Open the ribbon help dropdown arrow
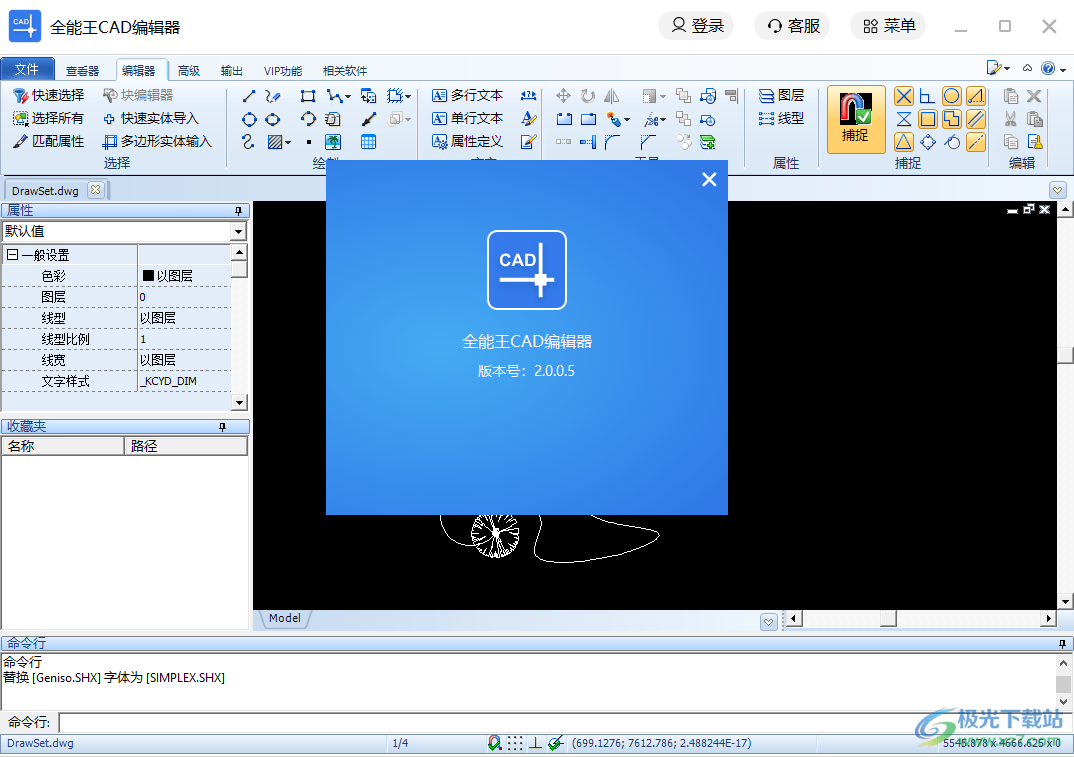1074x757 pixels. 1064,69
